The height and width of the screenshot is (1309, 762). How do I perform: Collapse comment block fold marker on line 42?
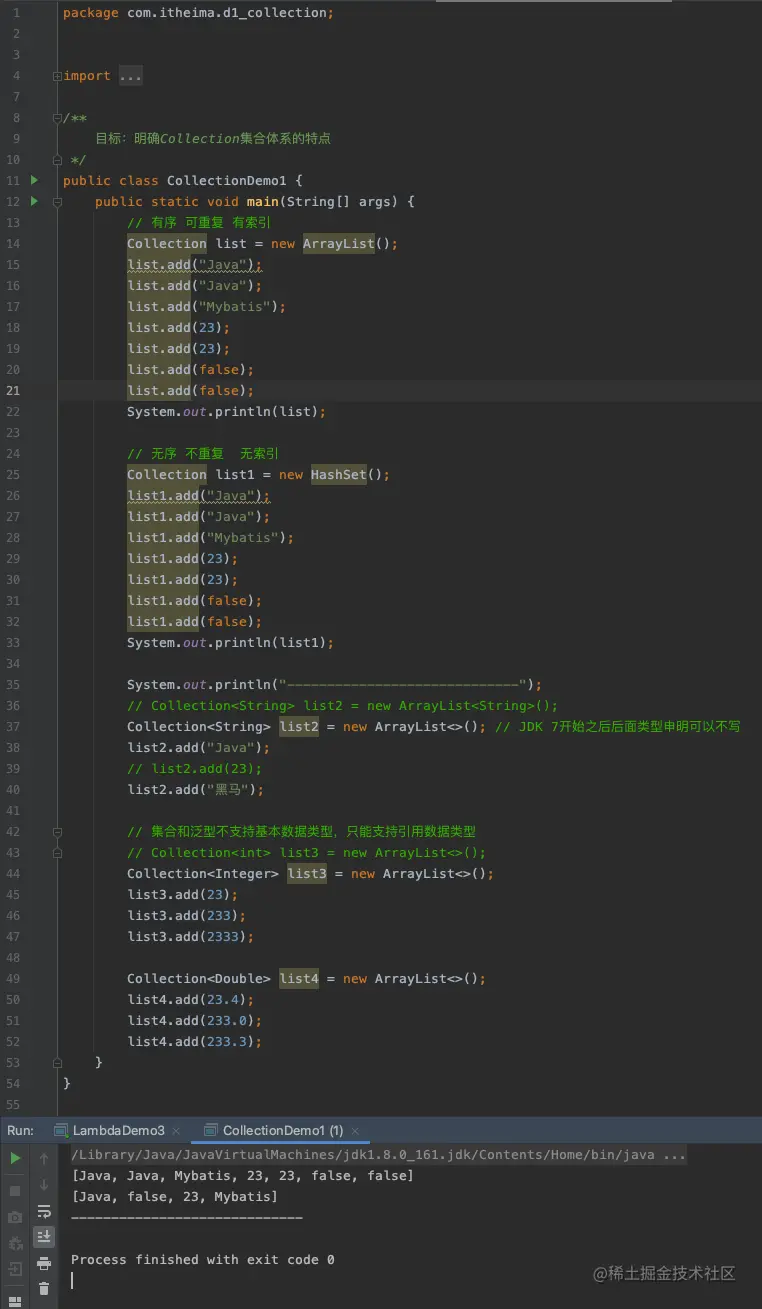coord(58,832)
